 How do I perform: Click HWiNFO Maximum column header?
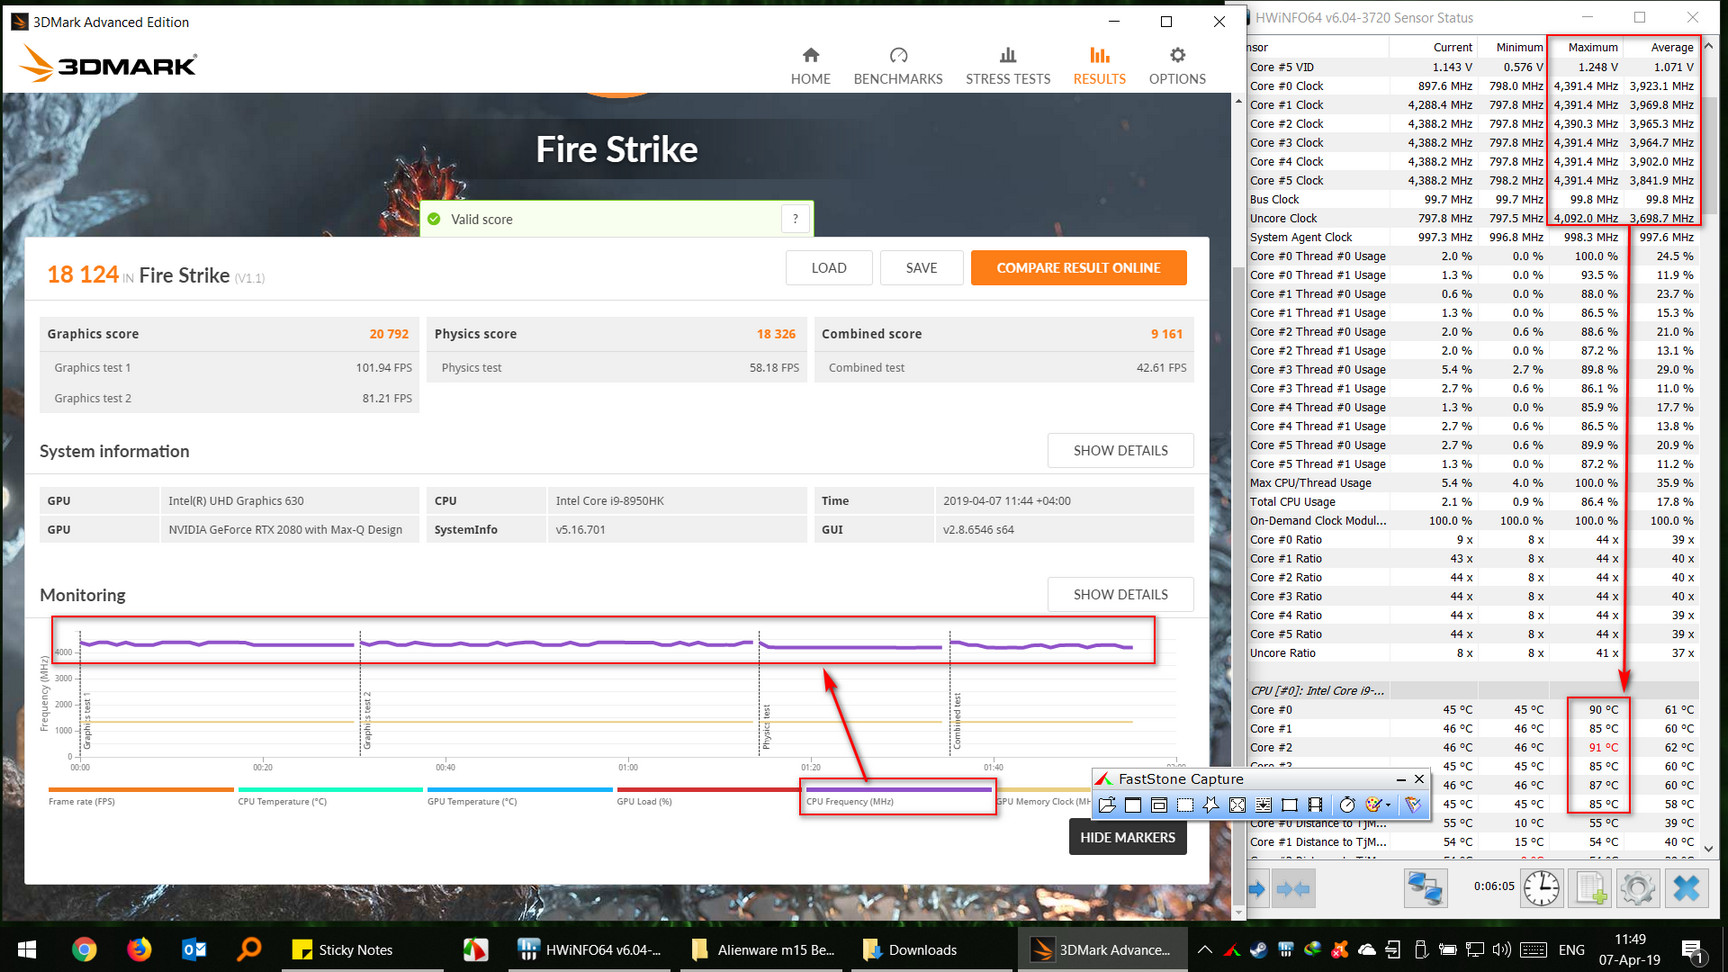pyautogui.click(x=1592, y=47)
